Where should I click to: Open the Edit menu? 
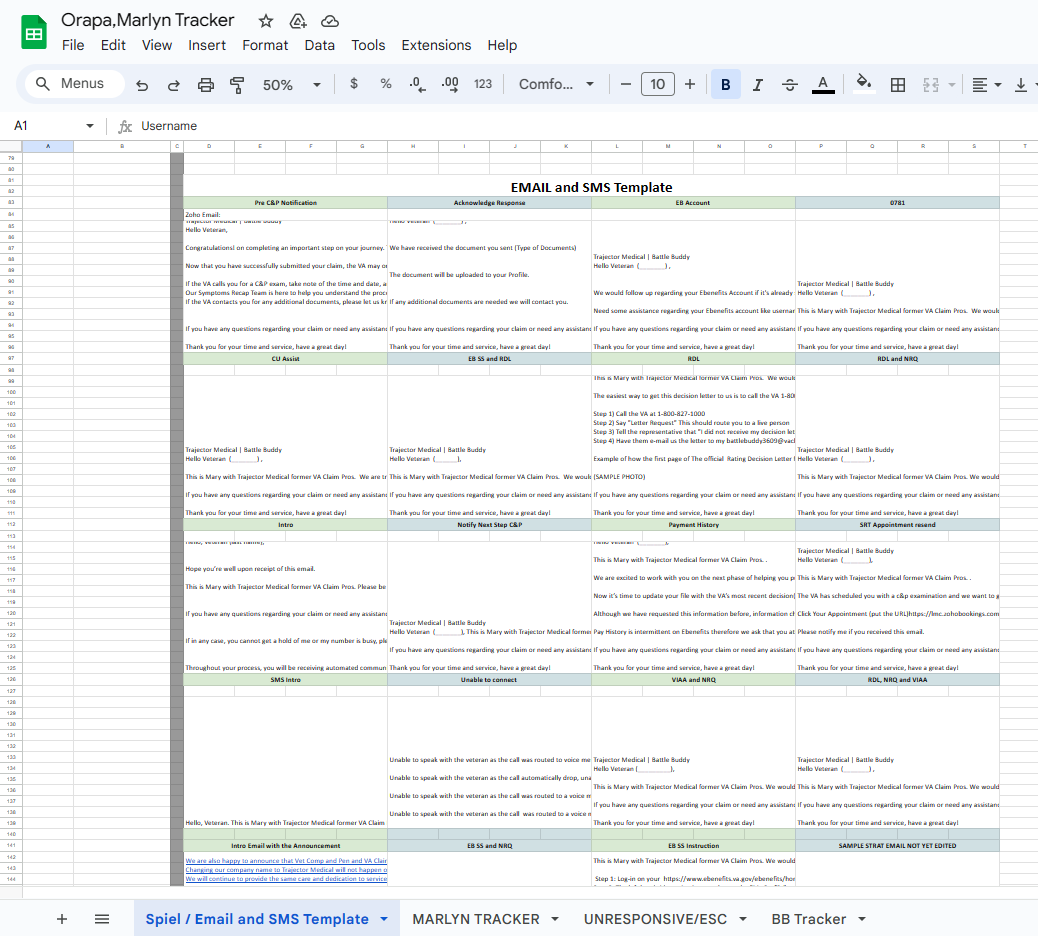click(113, 45)
